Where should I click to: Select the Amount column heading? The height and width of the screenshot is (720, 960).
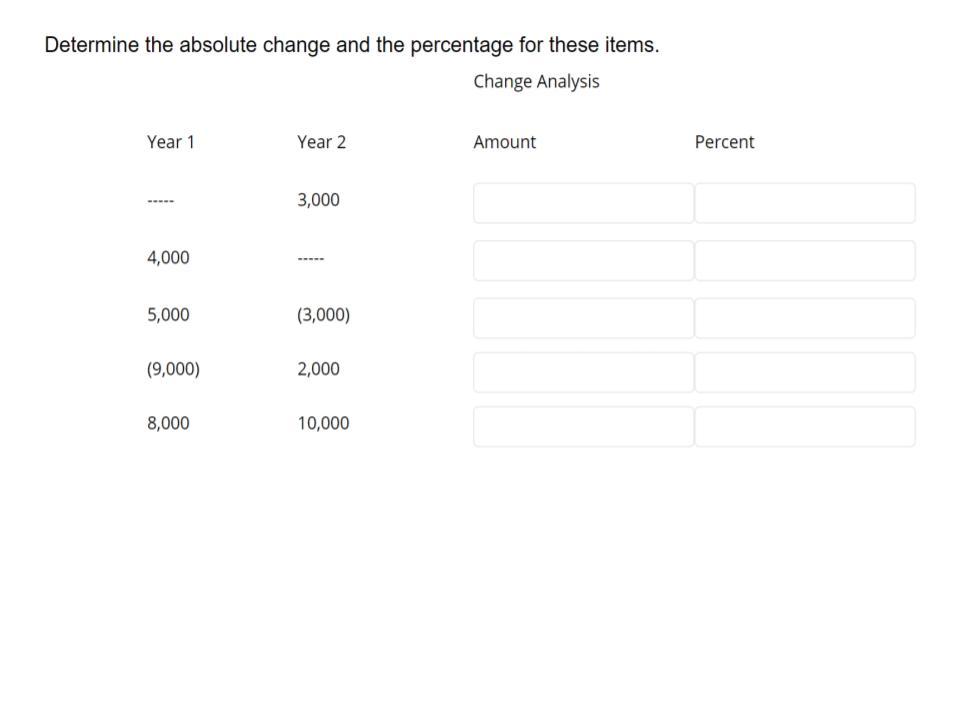pyautogui.click(x=504, y=142)
